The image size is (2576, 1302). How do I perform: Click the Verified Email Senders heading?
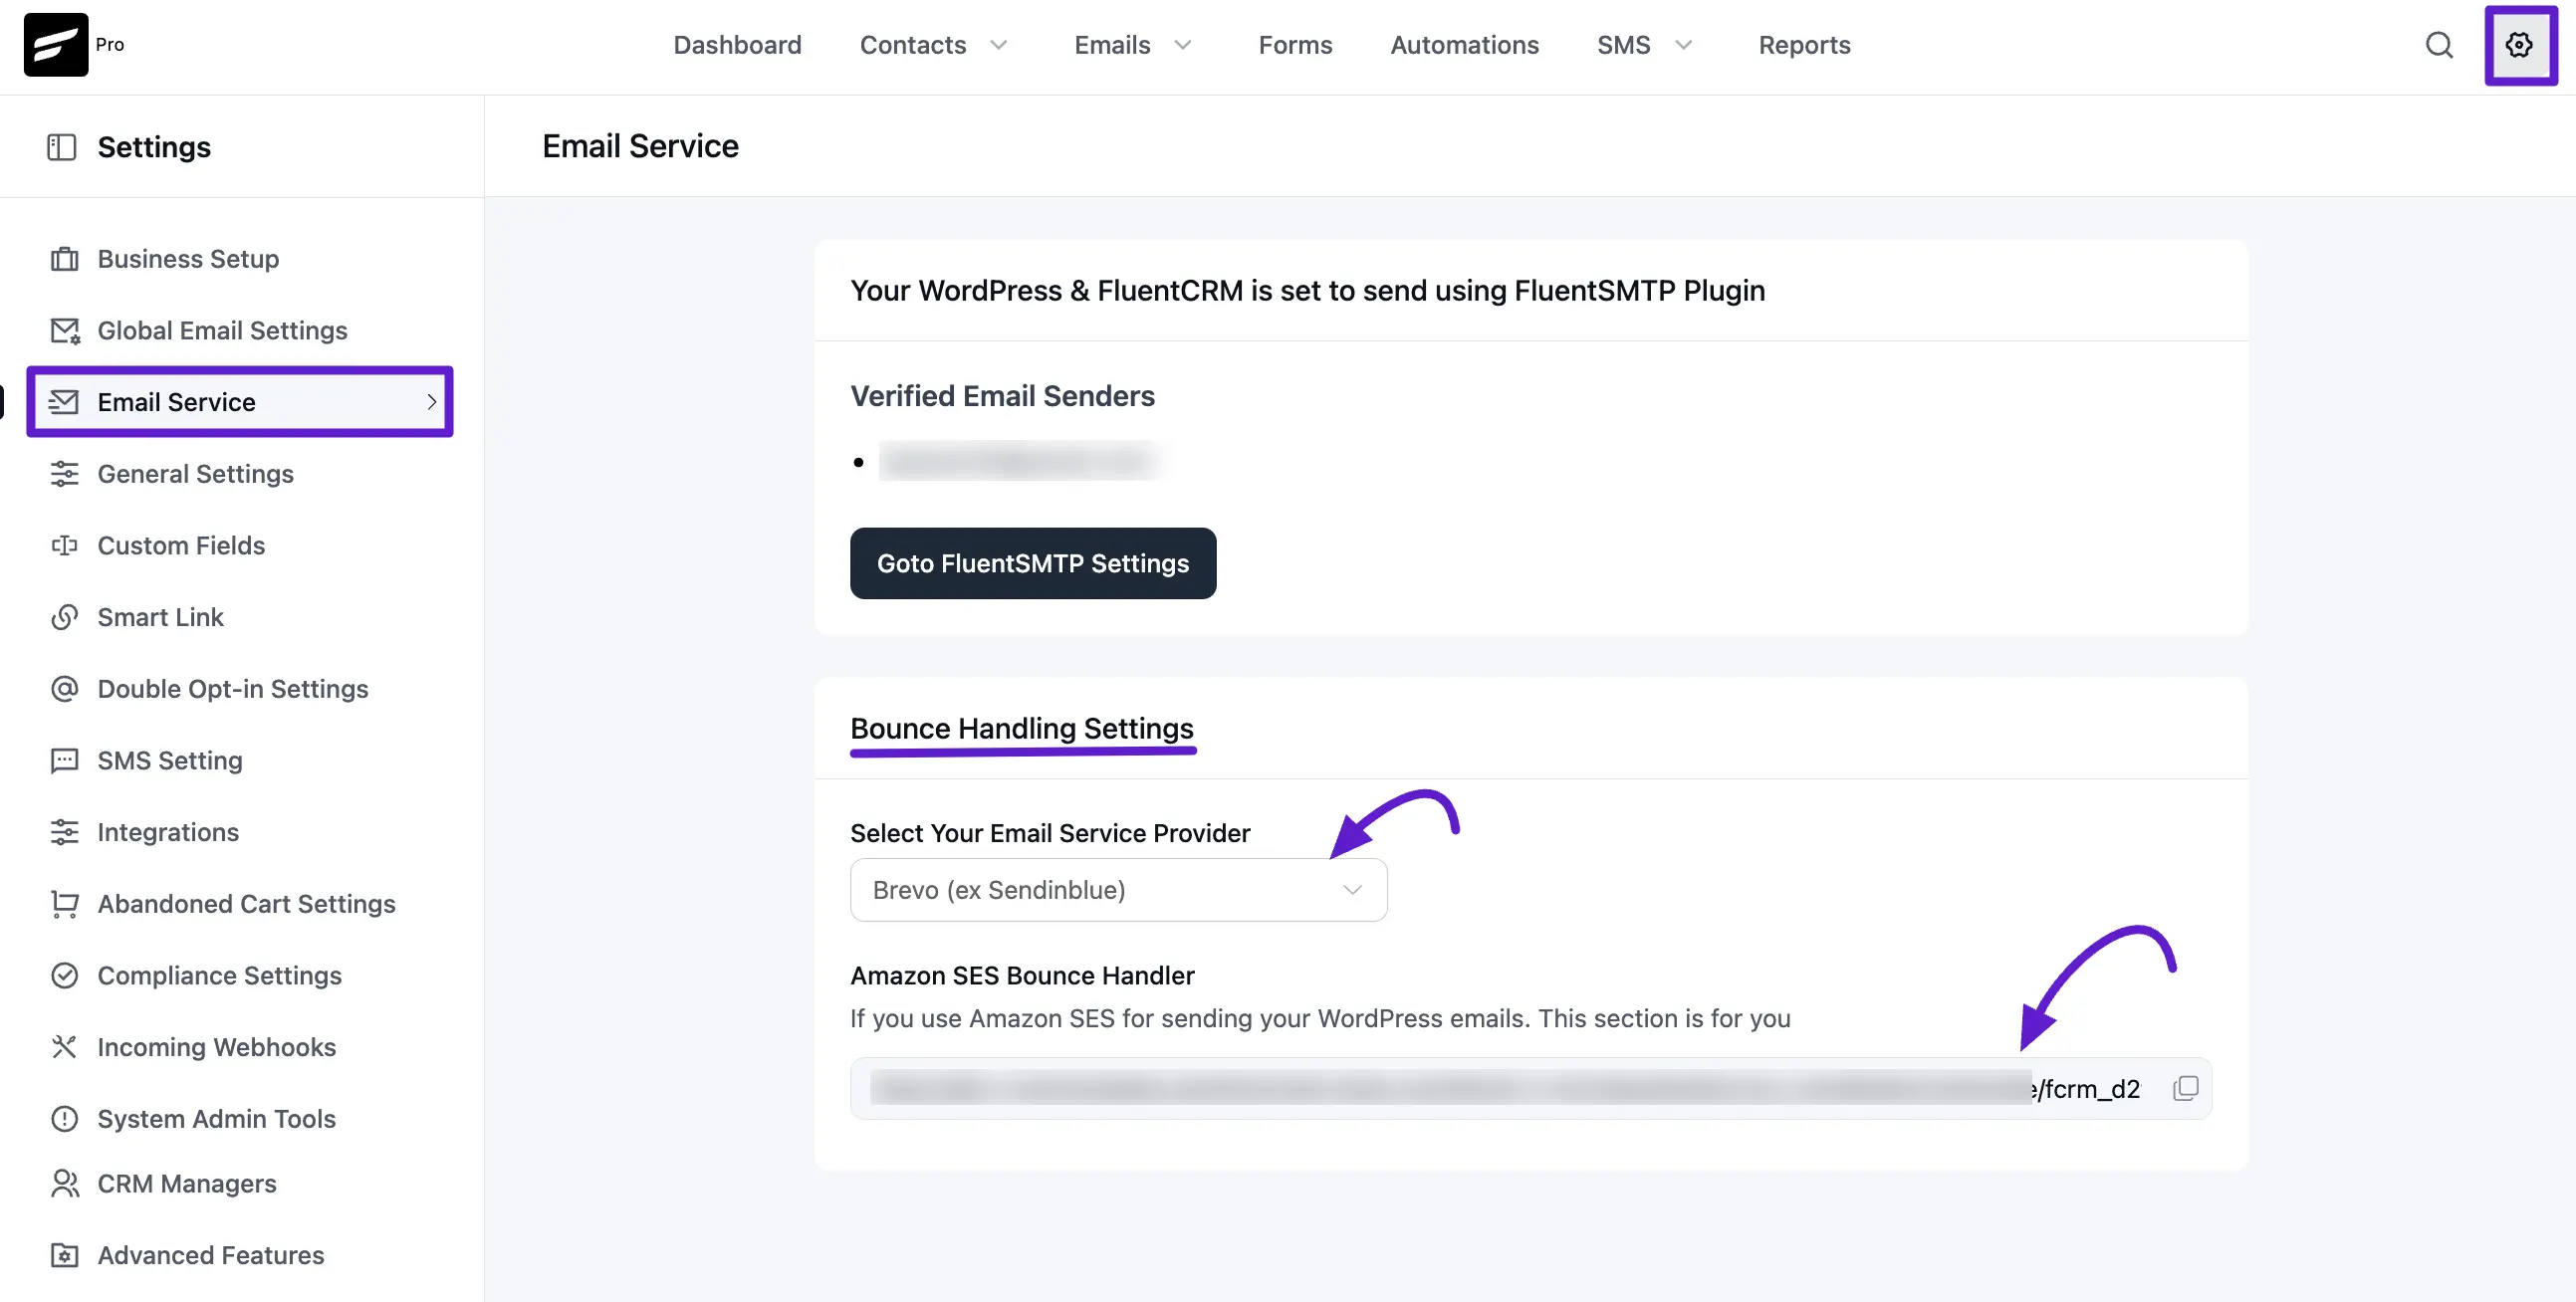[x=1002, y=397]
